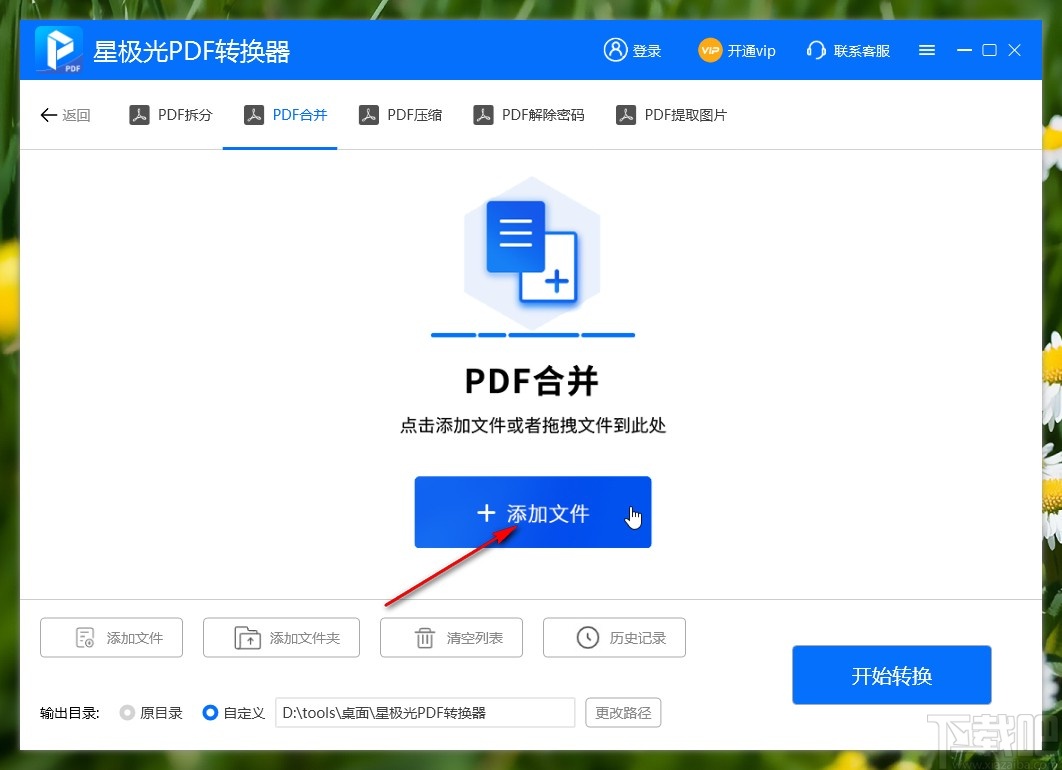Screen dimensions: 1062x770
Task: Click the 开始转换 button
Action: [x=891, y=675]
